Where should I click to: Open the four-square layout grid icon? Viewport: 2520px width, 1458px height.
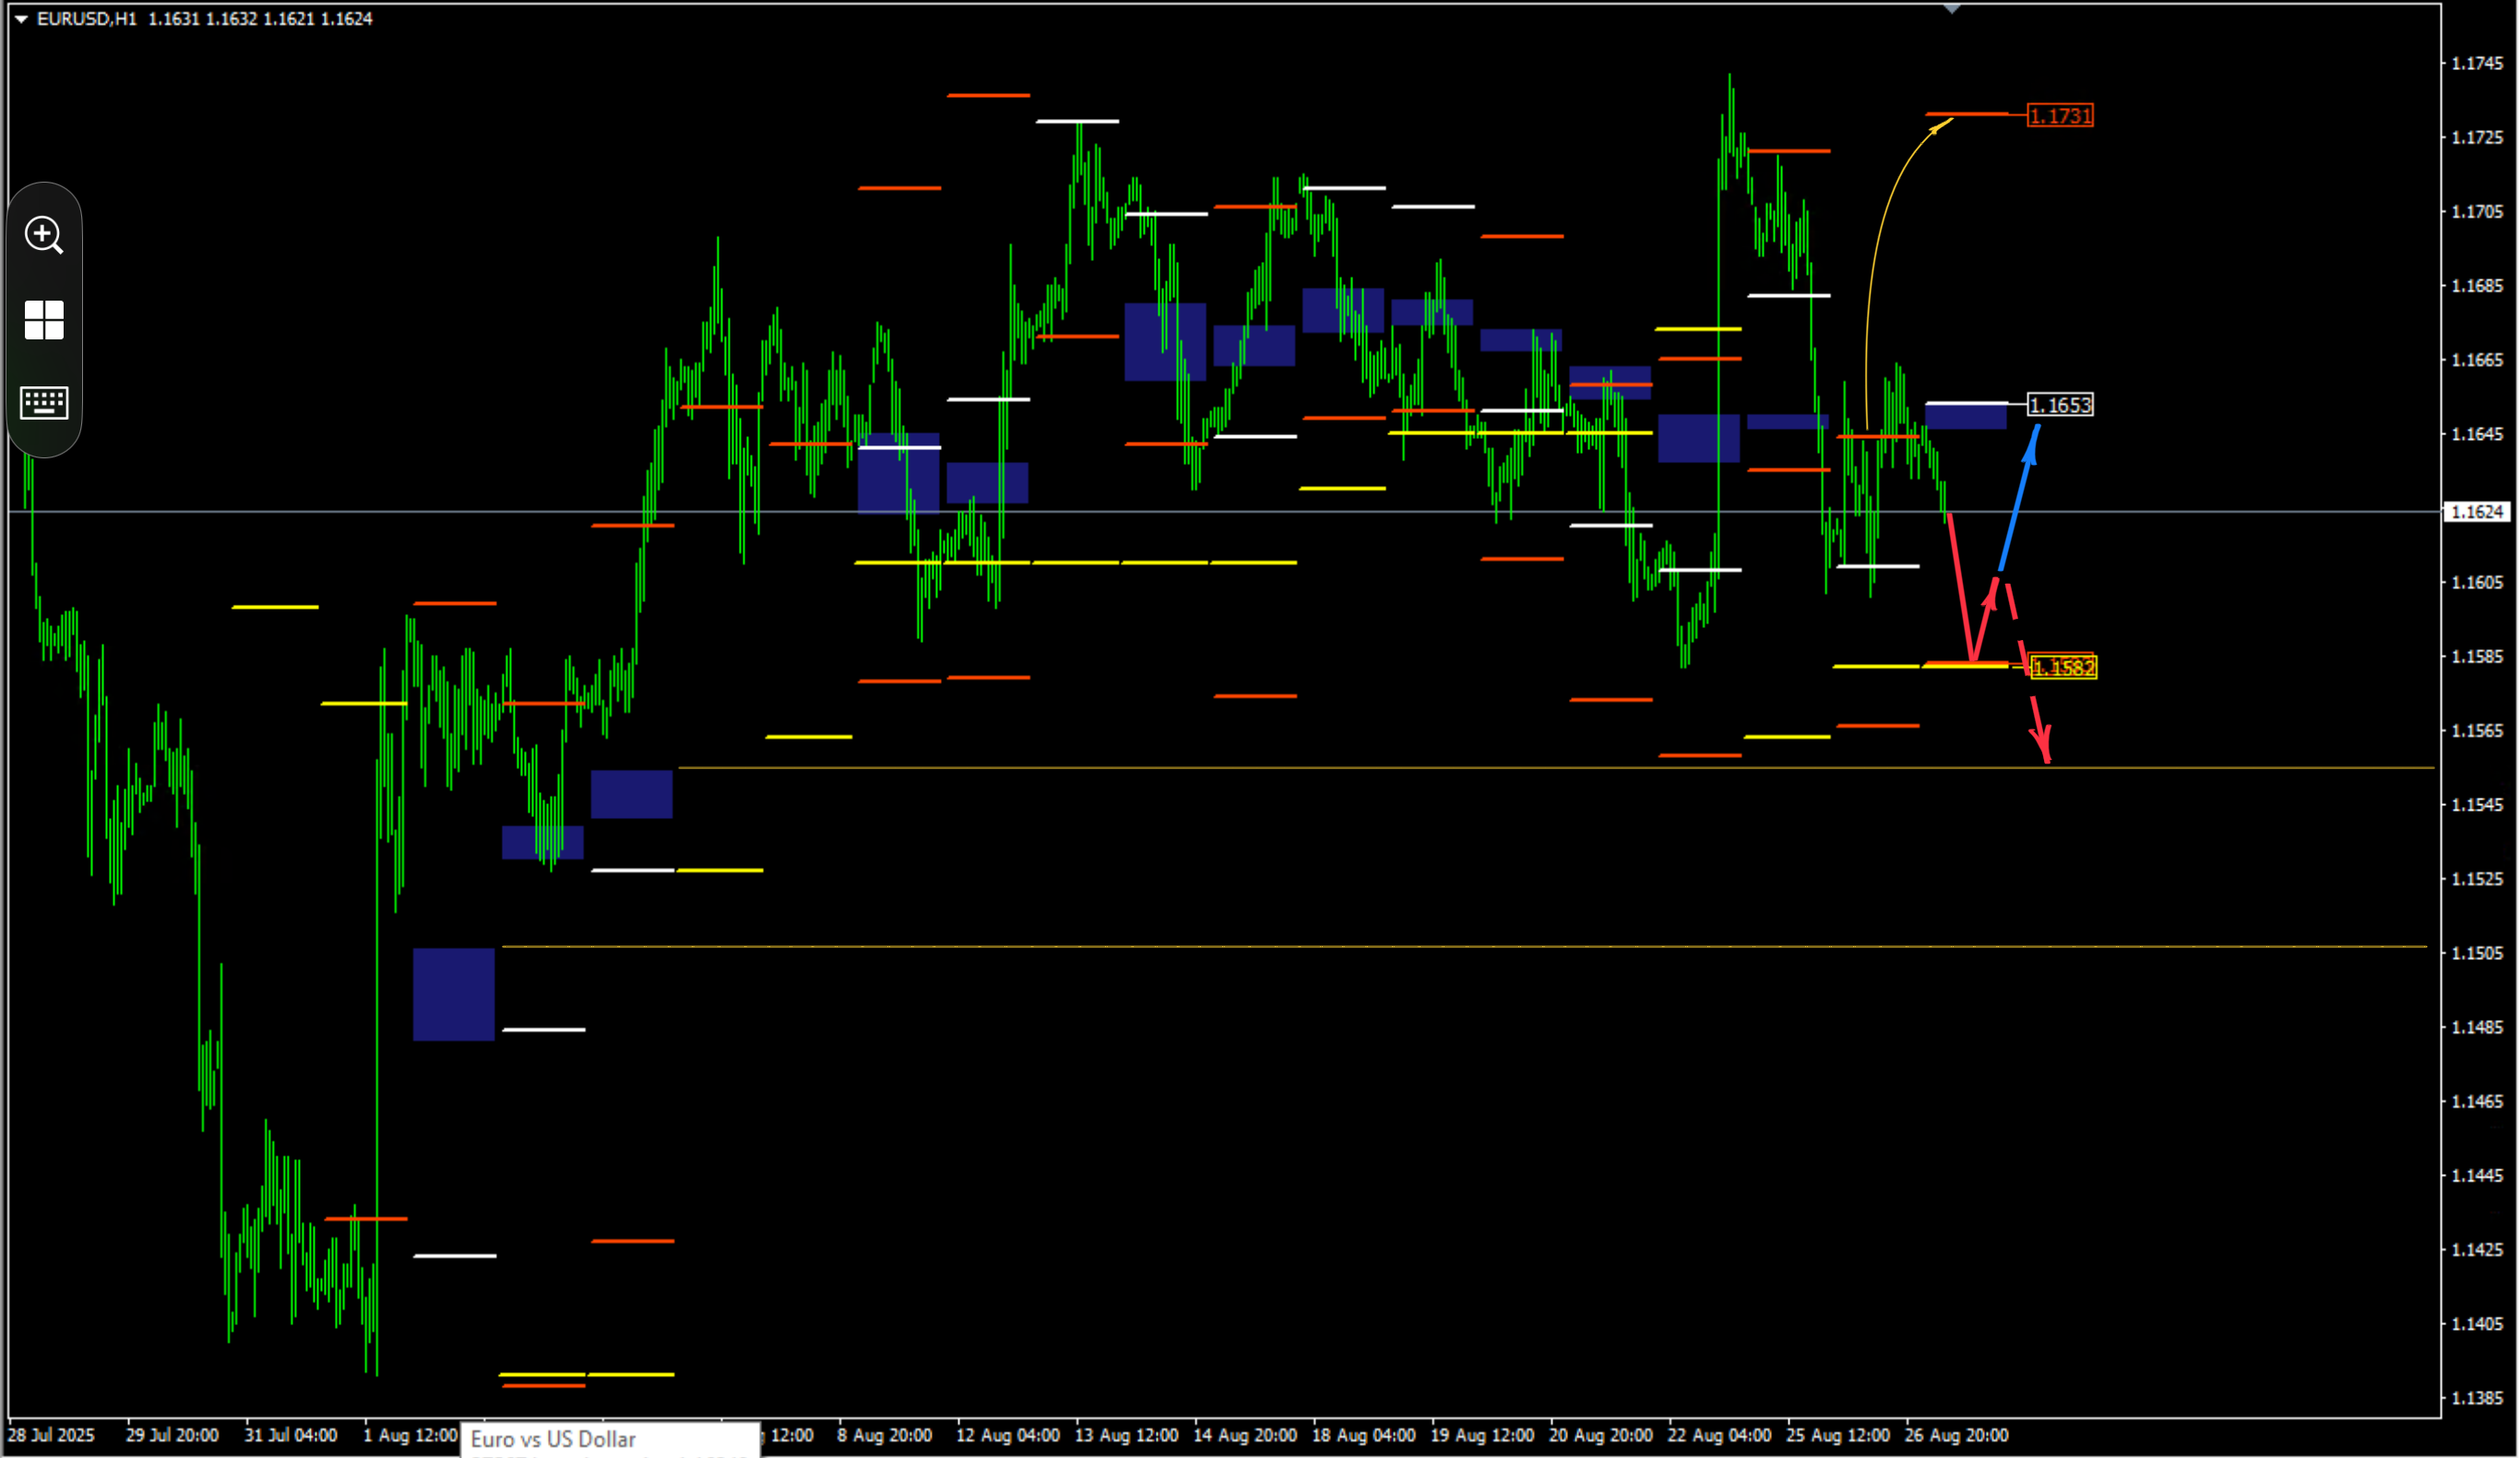[44, 320]
